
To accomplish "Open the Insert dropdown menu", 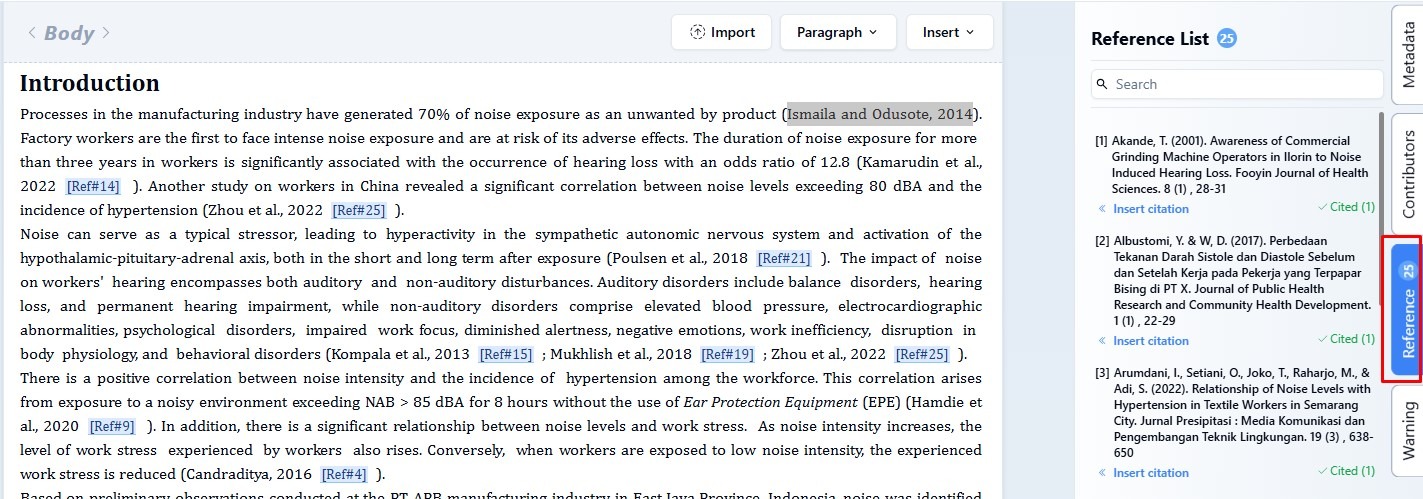I will (x=948, y=32).
